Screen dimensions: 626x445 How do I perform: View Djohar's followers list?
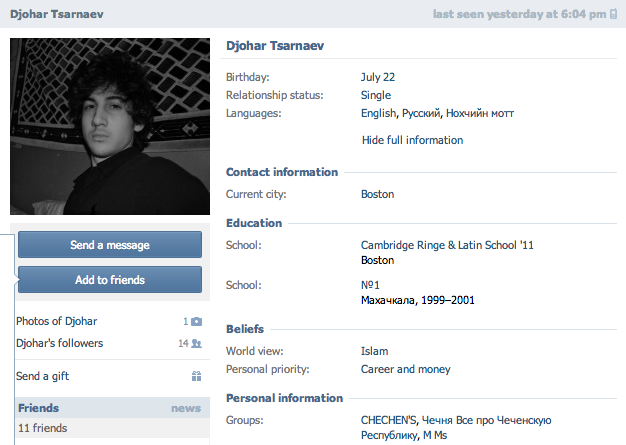pyautogui.click(x=59, y=344)
